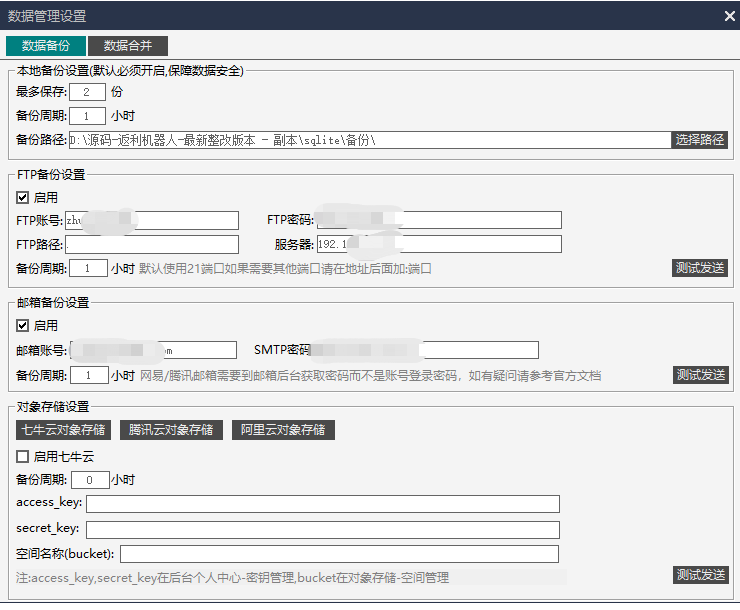Screen dimensions: 740x610
Task: Open the 数据合并 tab
Action: point(128,46)
